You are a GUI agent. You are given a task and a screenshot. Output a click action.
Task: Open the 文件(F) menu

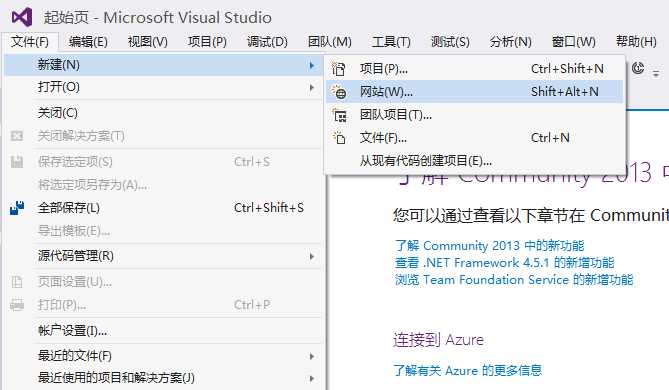[x=29, y=41]
